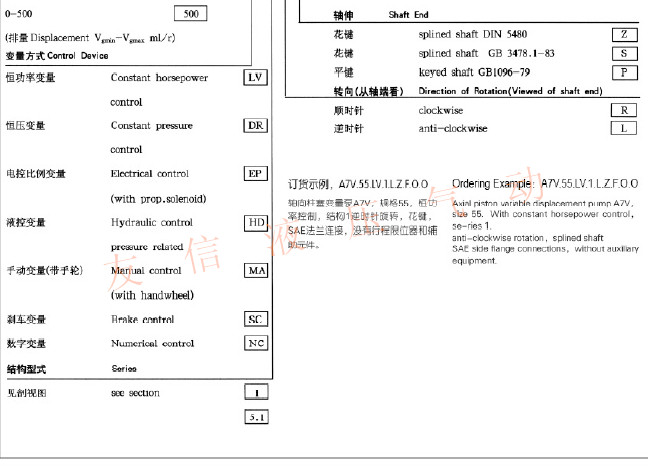Viewport: 648px width, 466px height.
Task: Click the text 'Numerical control'
Action: 152,343
